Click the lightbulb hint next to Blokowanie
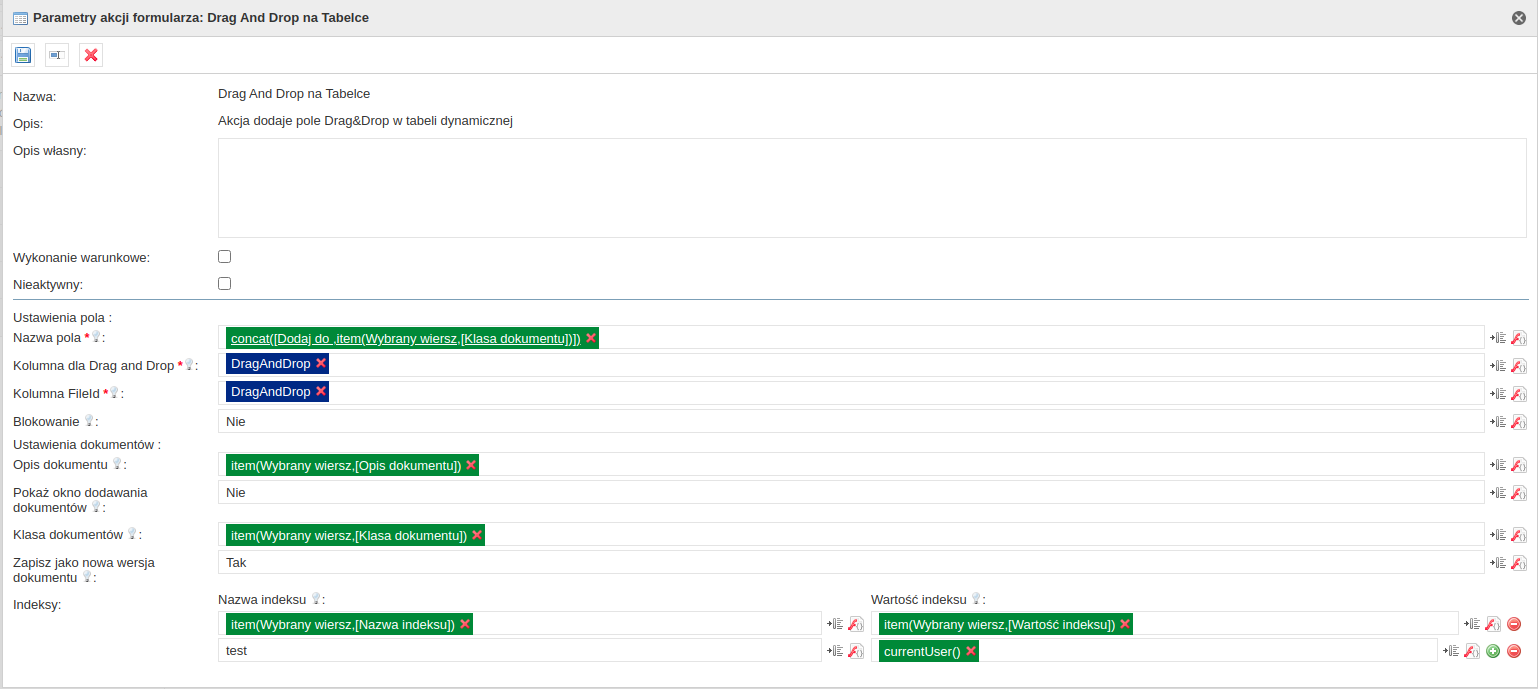This screenshot has height=689, width=1538. pos(88,421)
